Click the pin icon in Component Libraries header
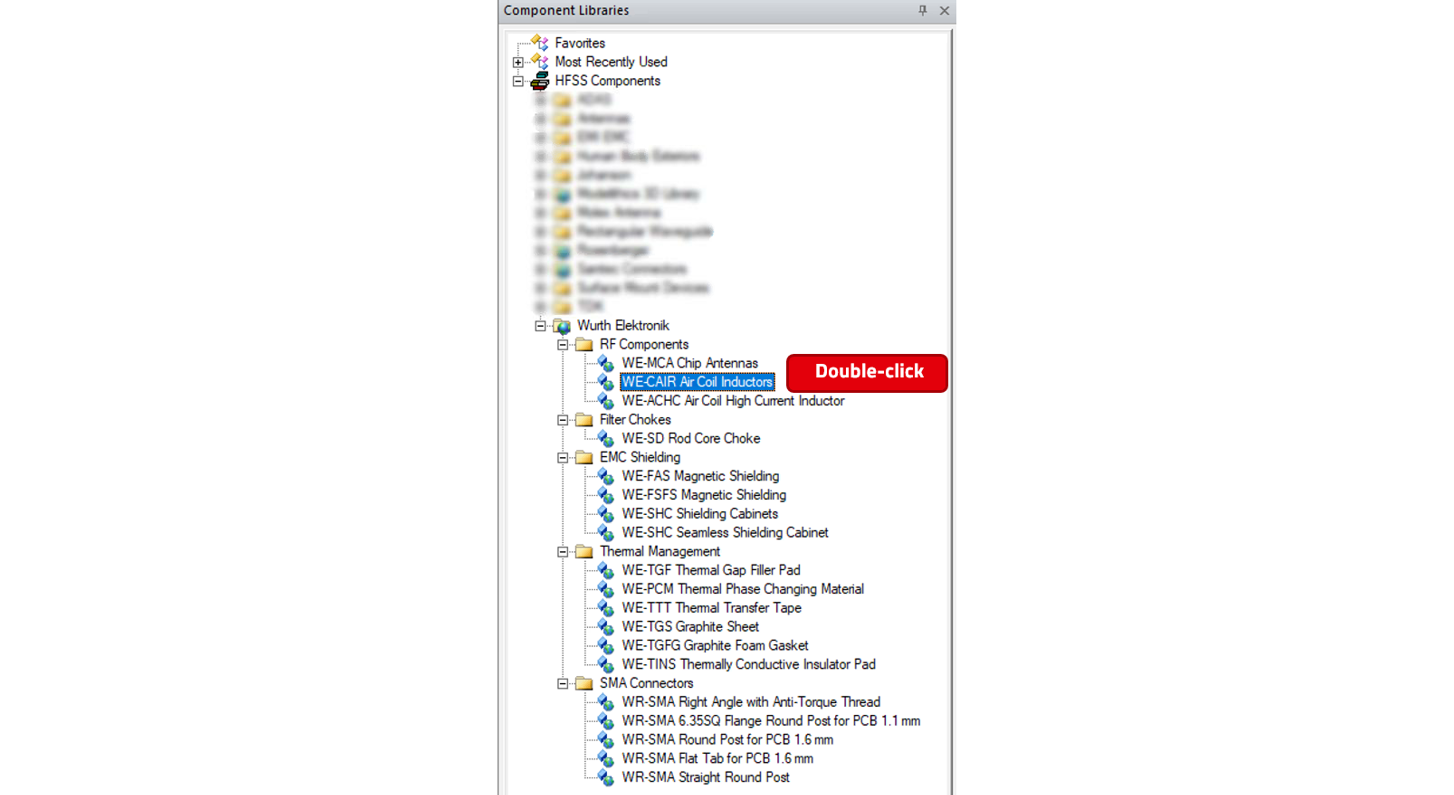 click(922, 11)
